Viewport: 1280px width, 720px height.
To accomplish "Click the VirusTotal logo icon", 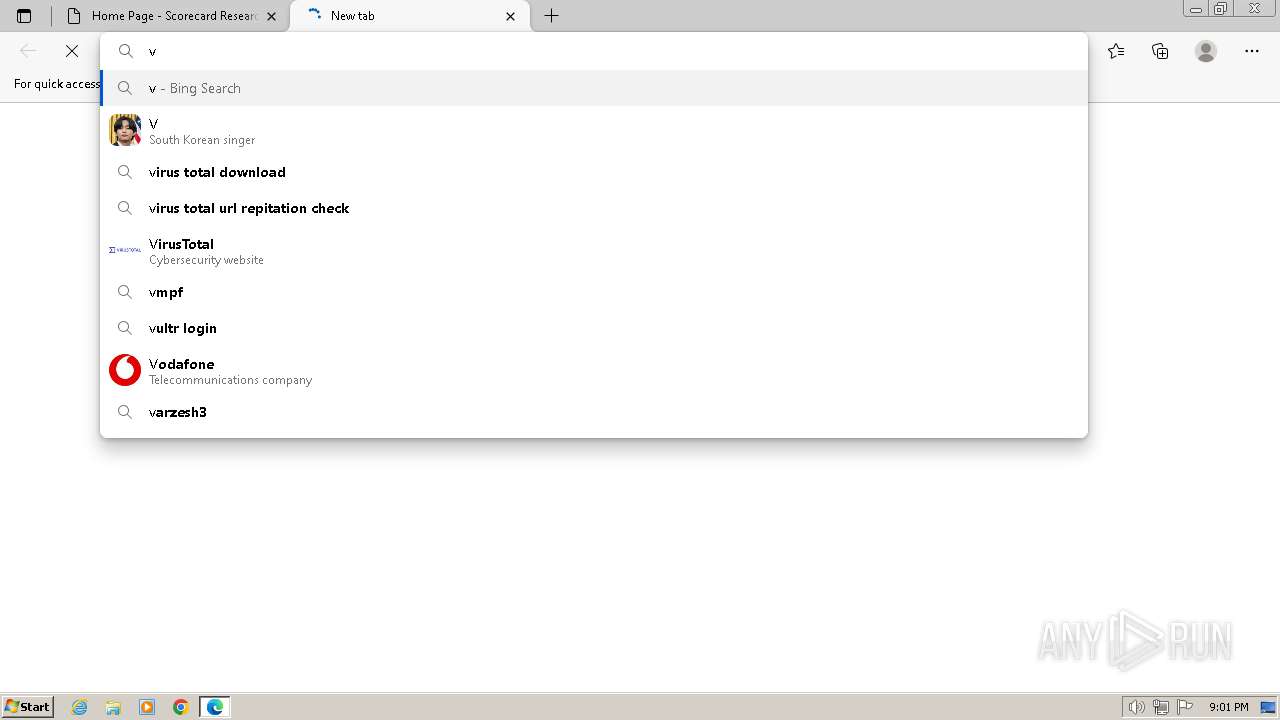I will pos(125,250).
